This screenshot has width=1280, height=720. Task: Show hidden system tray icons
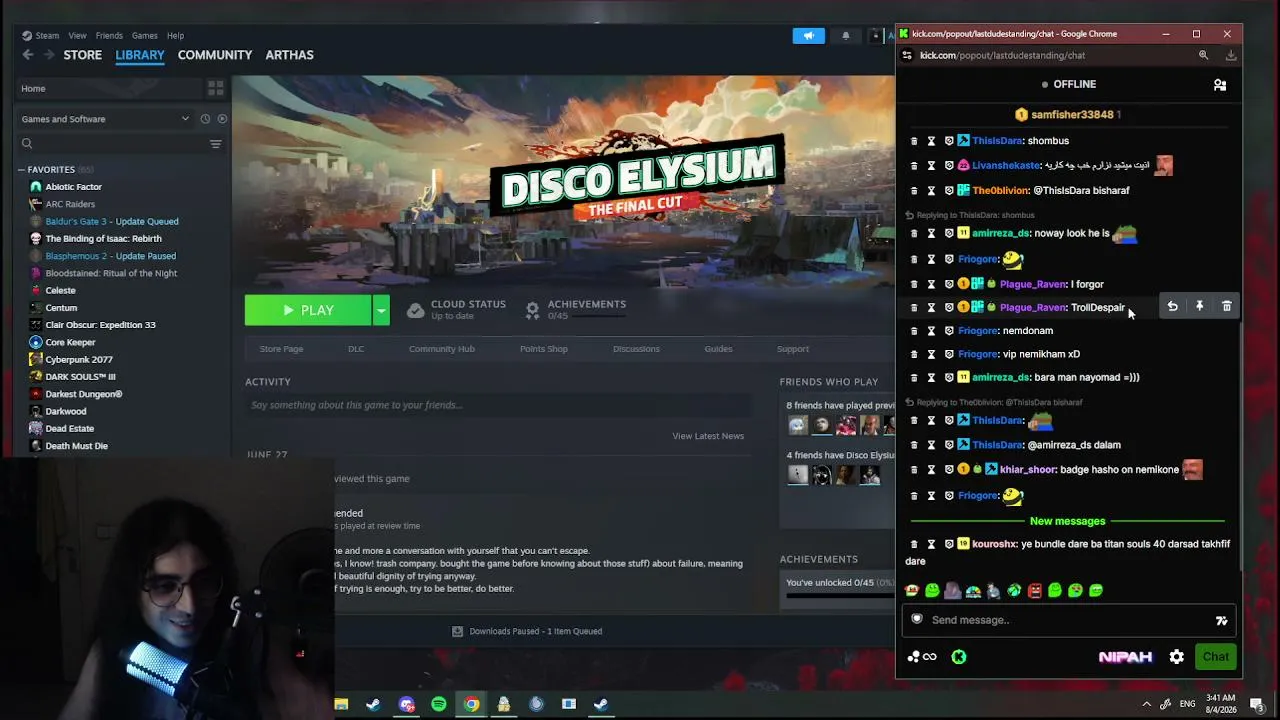click(1146, 704)
